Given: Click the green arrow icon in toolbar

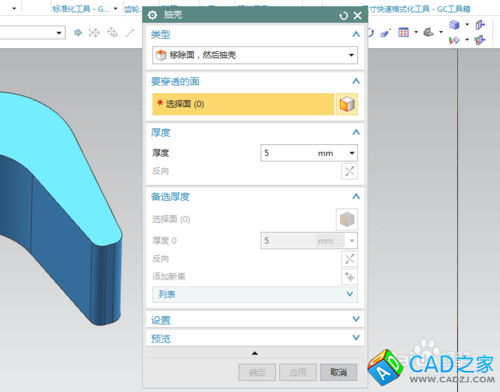Looking at the screenshot, I should (78, 33).
